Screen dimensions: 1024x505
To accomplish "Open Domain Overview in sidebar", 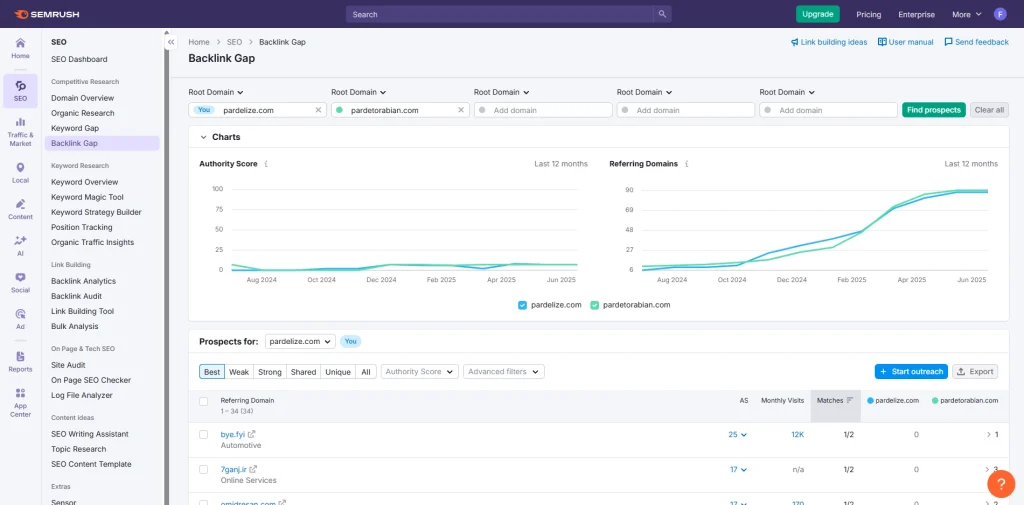I will 82,98.
